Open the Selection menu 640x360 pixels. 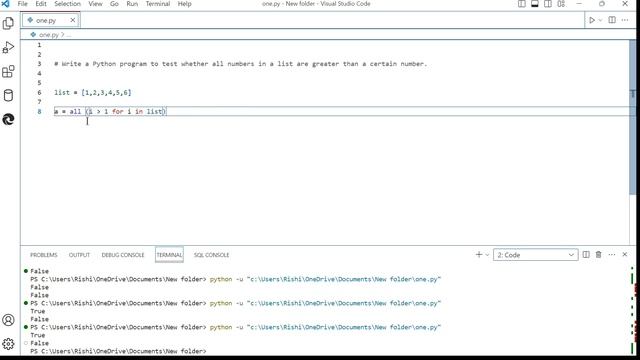pyautogui.click(x=67, y=4)
